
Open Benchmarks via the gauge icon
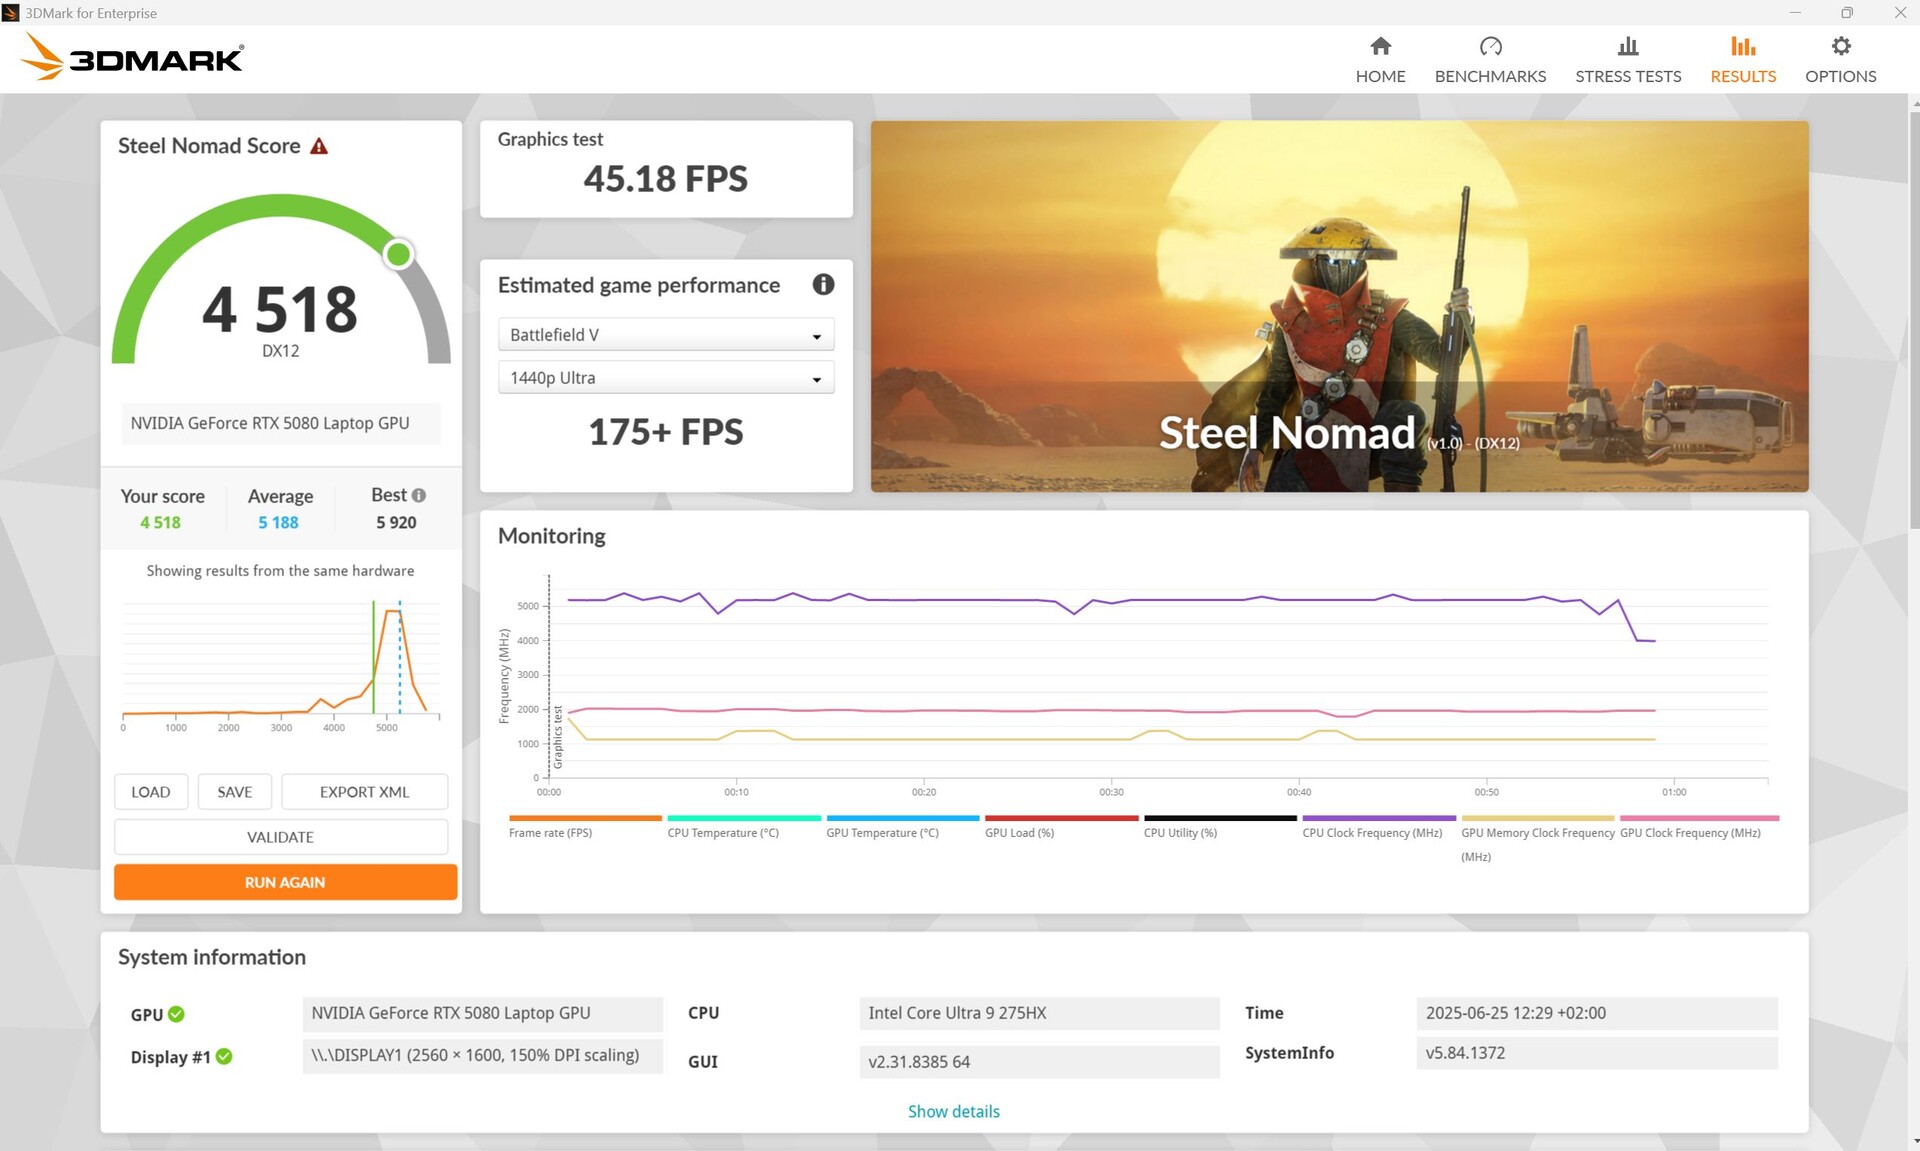[1490, 46]
